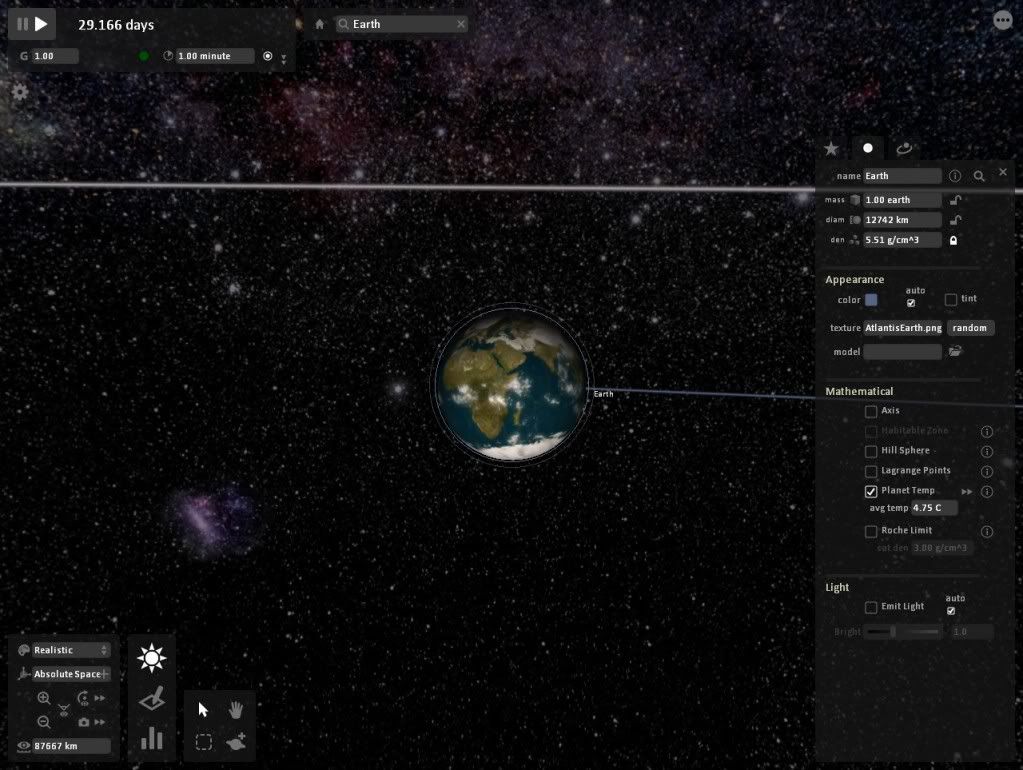Expand the time panel double-arrow

pos(283,60)
